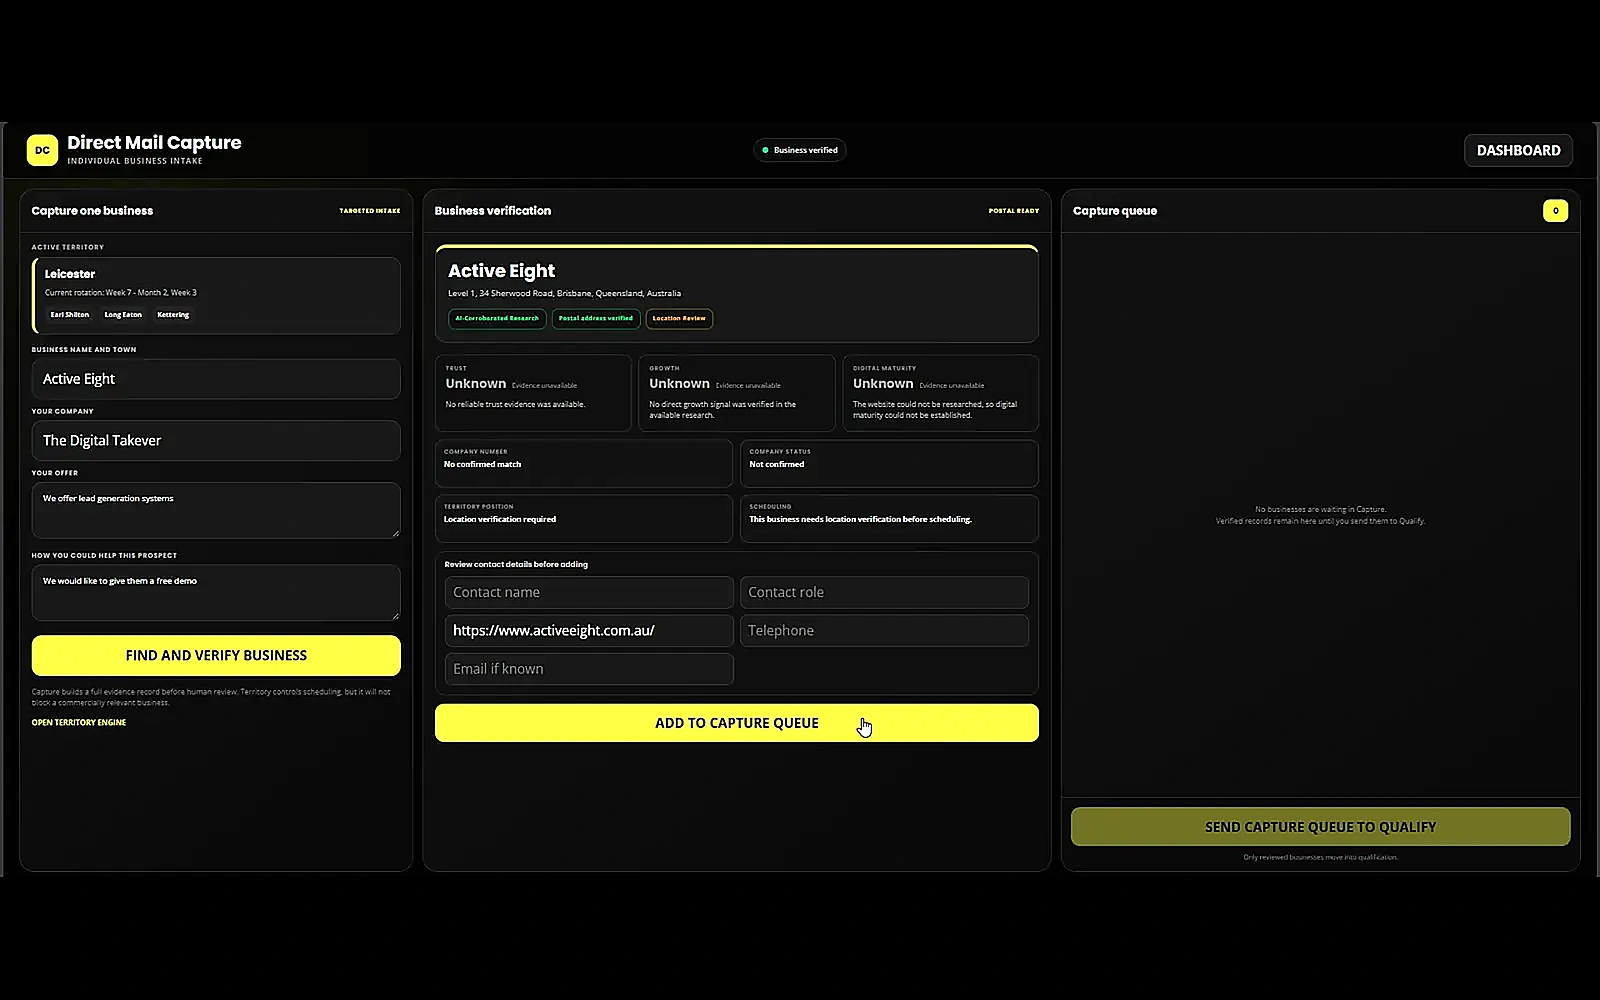The height and width of the screenshot is (1000, 1600).
Task: Focus the Business name and town field
Action: click(216, 379)
